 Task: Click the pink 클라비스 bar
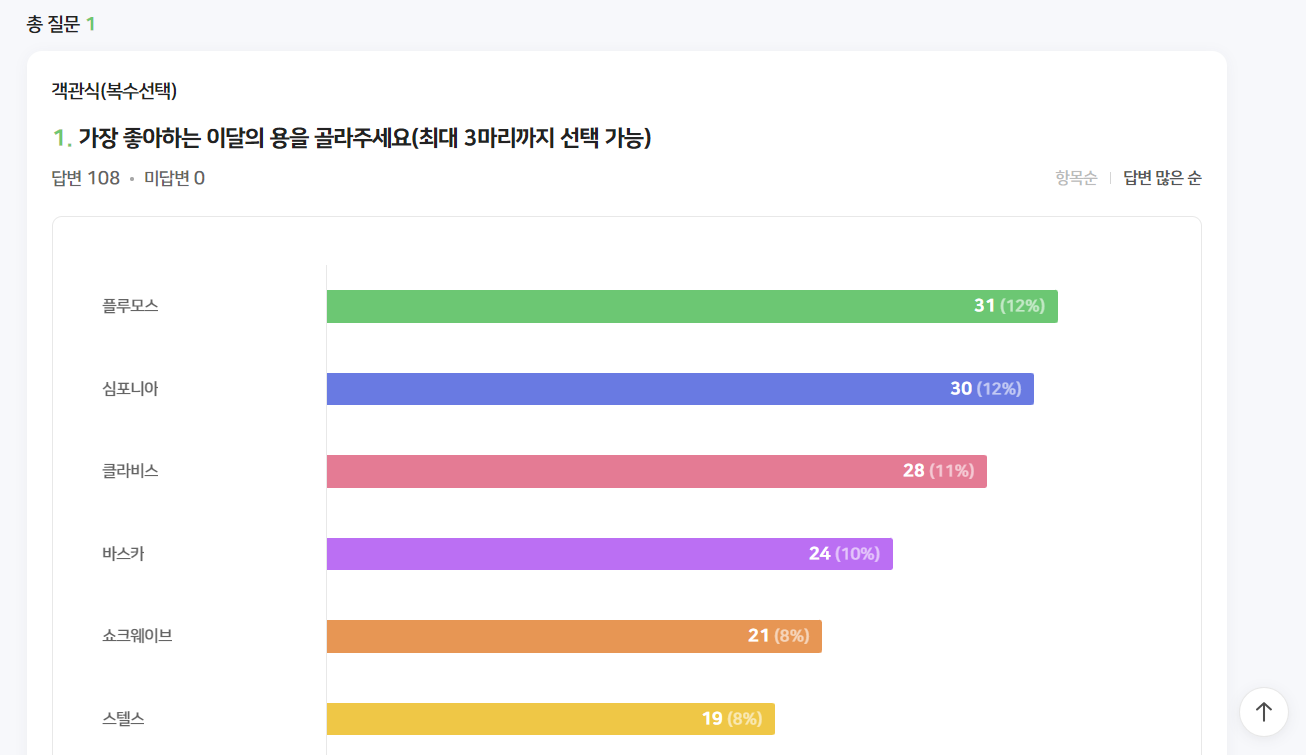click(656, 471)
